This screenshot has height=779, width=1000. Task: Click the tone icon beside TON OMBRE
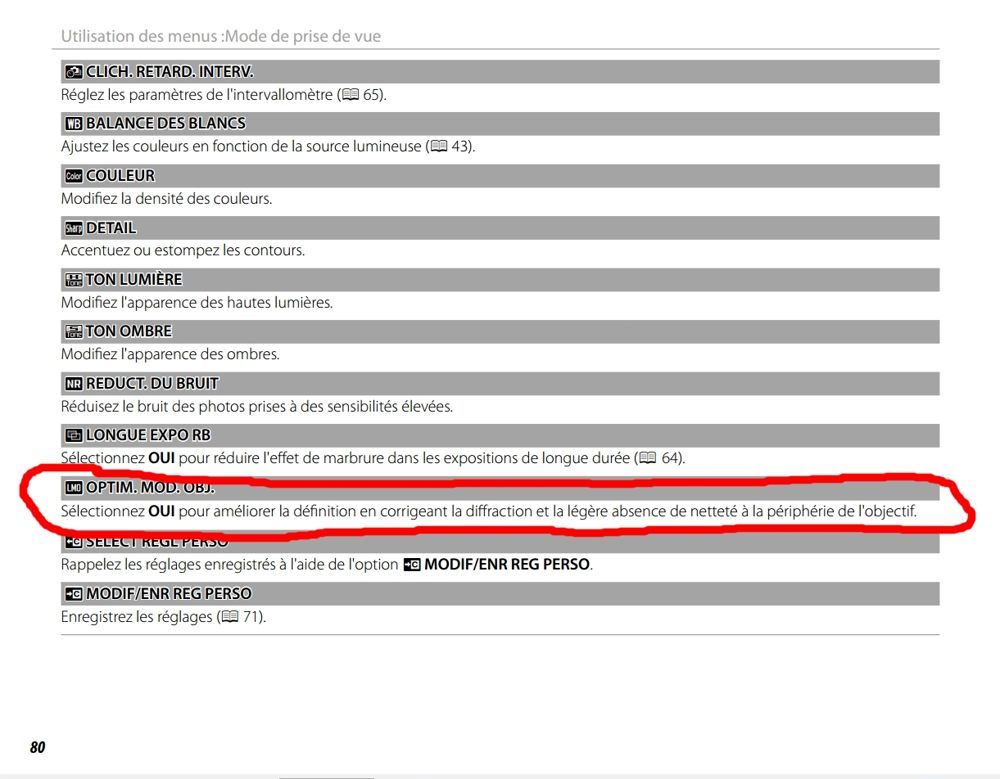coord(73,332)
